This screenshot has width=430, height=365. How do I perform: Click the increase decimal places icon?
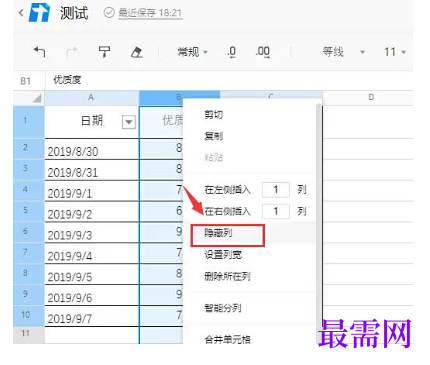(x=263, y=52)
